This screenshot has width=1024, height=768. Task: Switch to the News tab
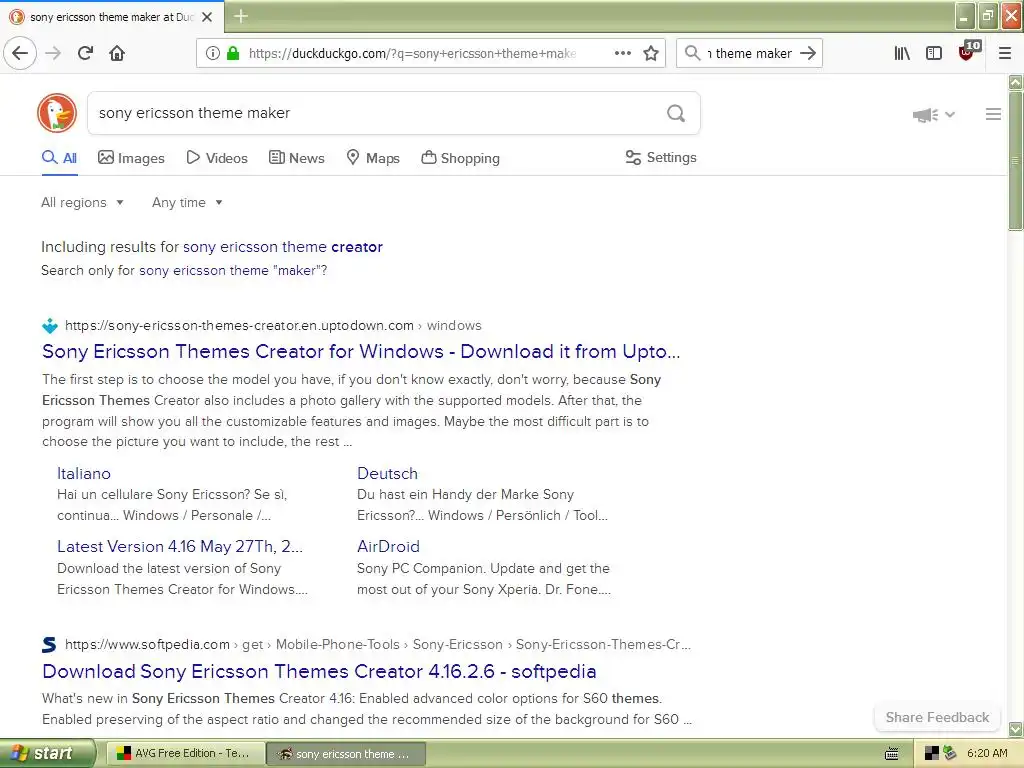296,158
